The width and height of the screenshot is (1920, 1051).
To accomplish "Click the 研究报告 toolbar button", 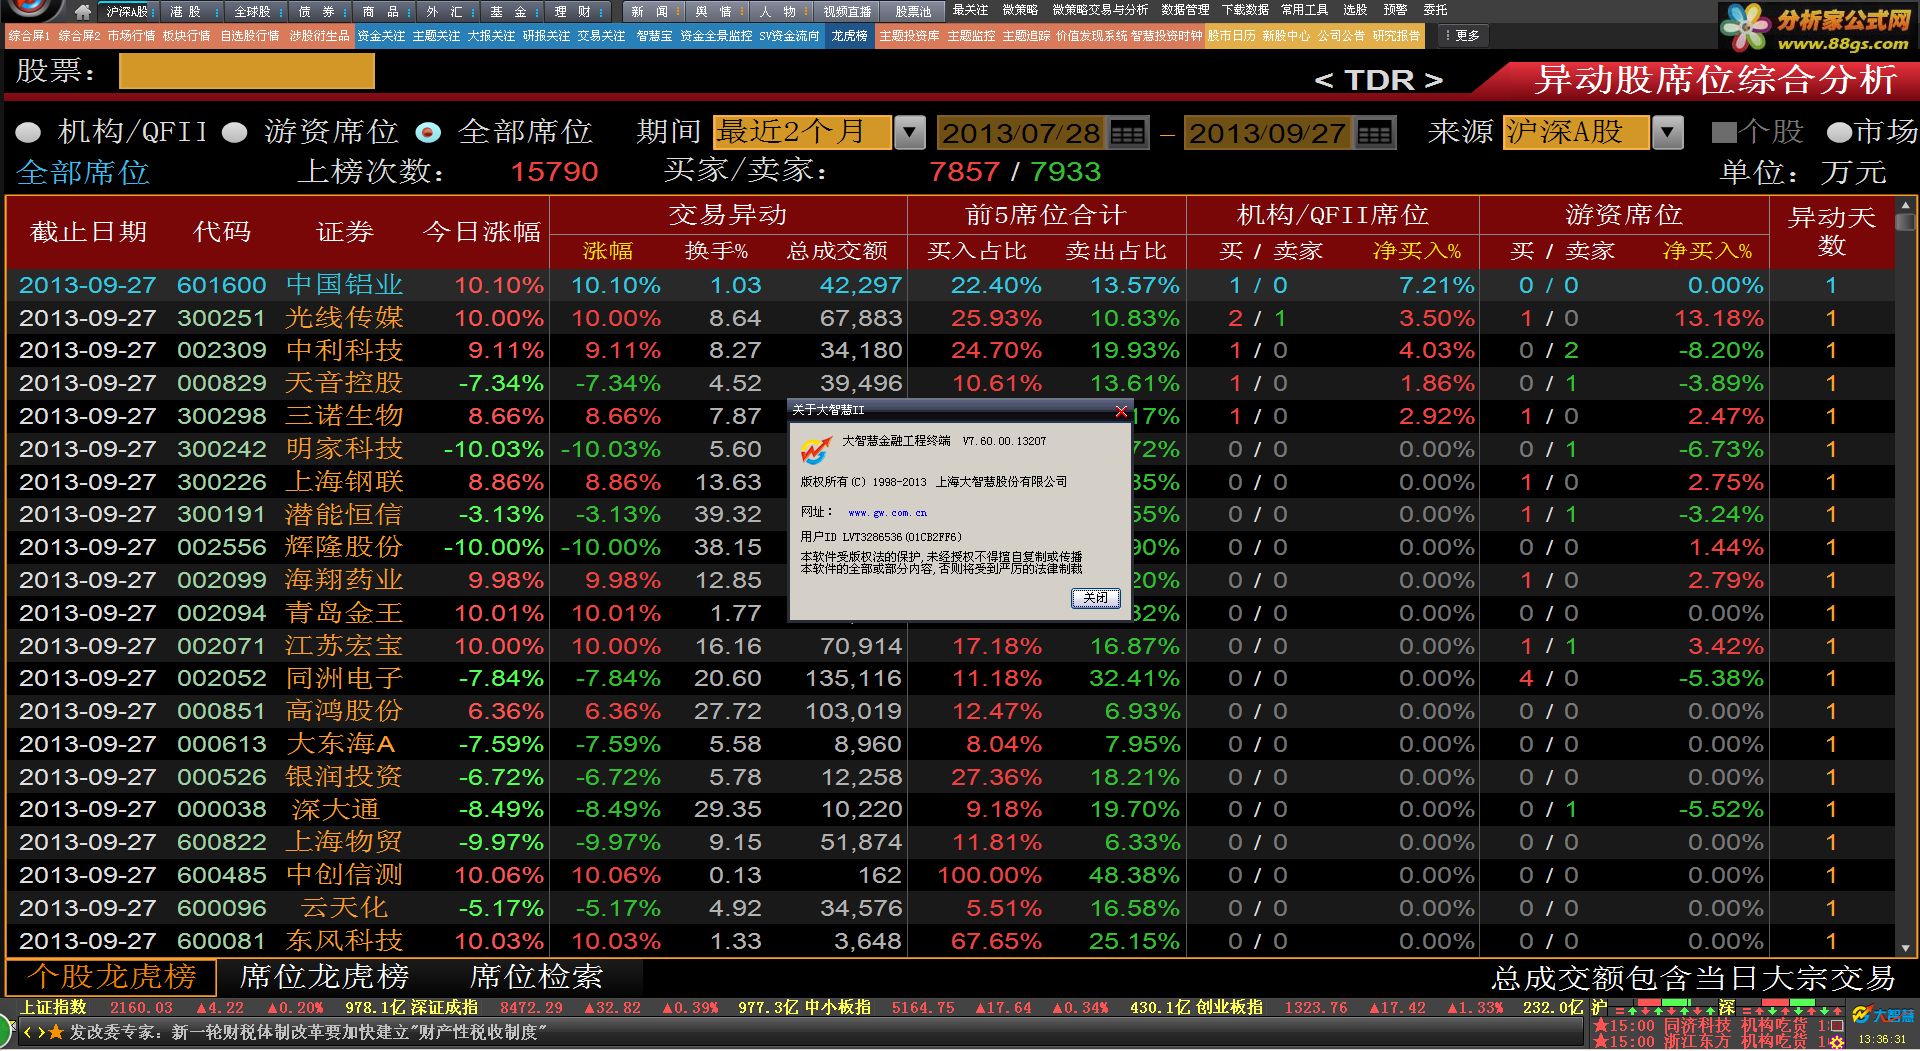I will pos(1396,36).
